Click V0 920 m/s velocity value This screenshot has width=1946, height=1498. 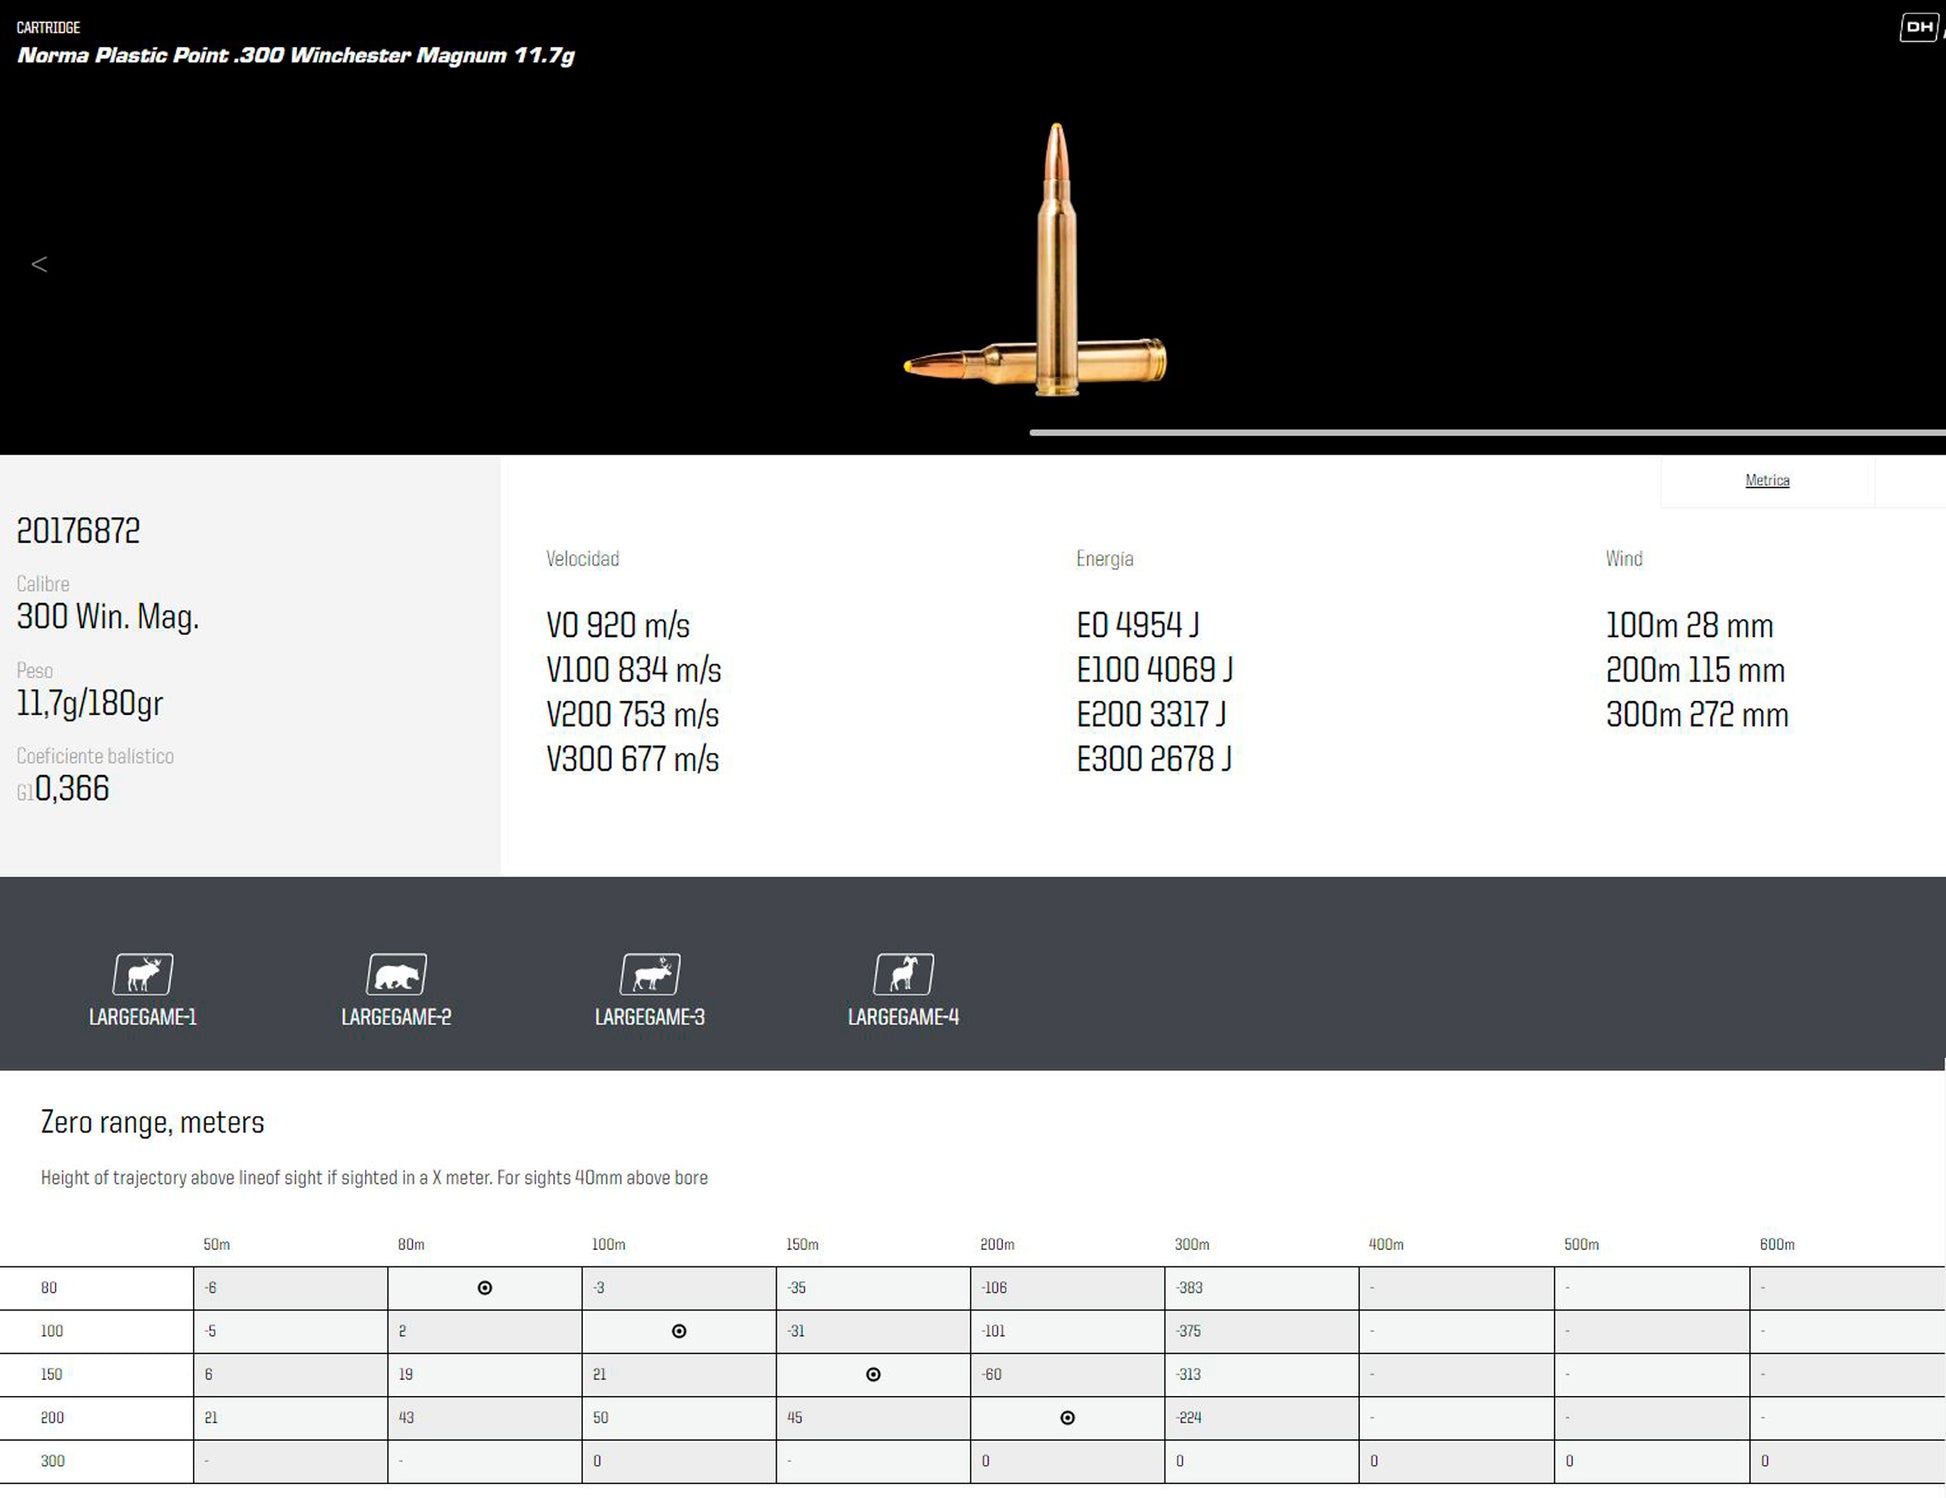coord(618,626)
